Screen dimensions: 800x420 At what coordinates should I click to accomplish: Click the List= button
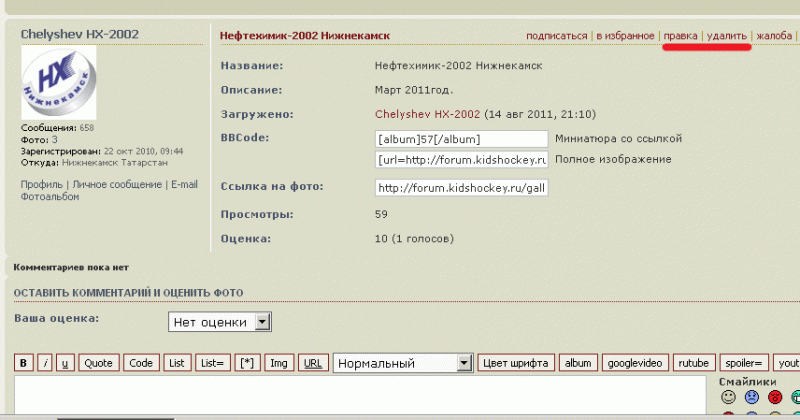[x=213, y=363]
